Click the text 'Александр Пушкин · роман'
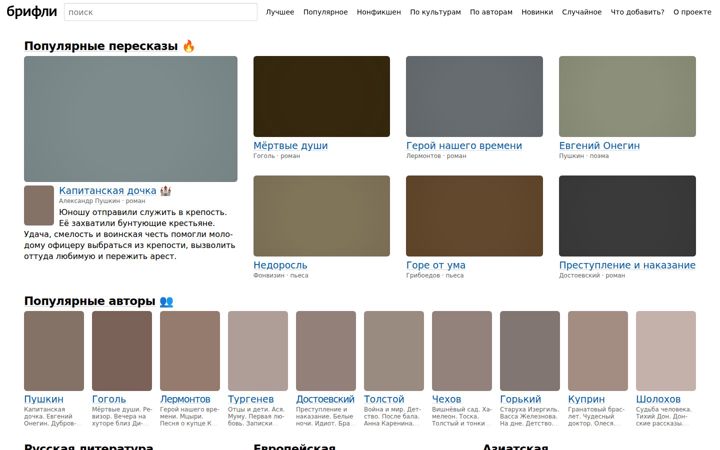This screenshot has height=450, width=720. tap(102, 201)
